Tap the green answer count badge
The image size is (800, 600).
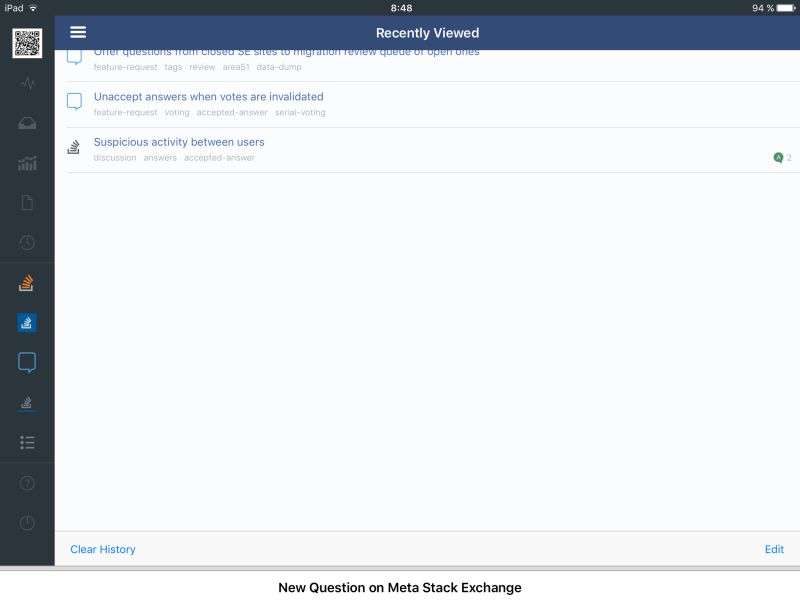coord(778,157)
